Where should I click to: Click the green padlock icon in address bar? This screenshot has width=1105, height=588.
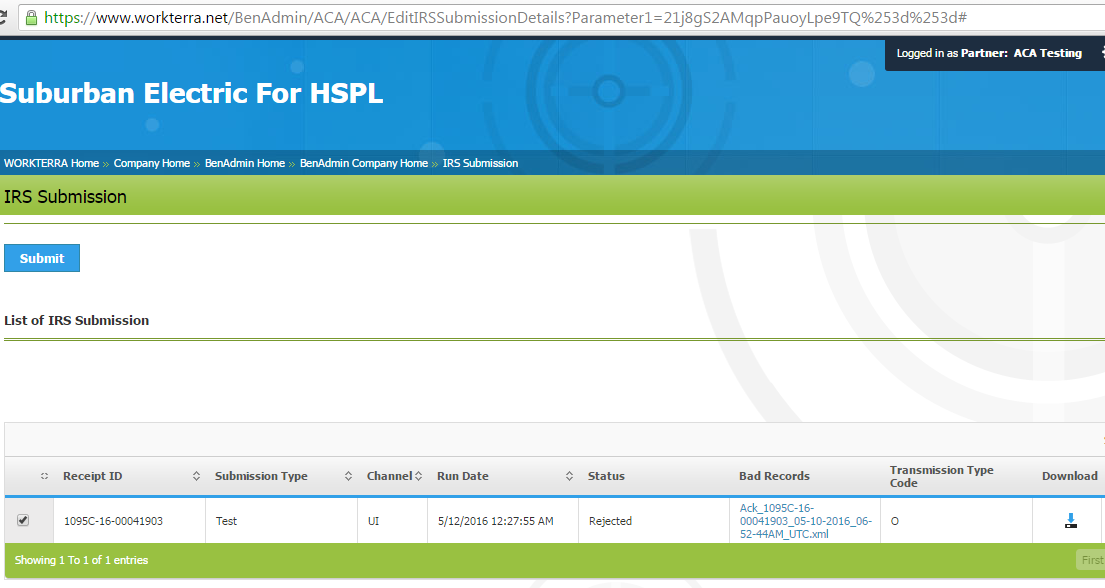click(x=31, y=18)
